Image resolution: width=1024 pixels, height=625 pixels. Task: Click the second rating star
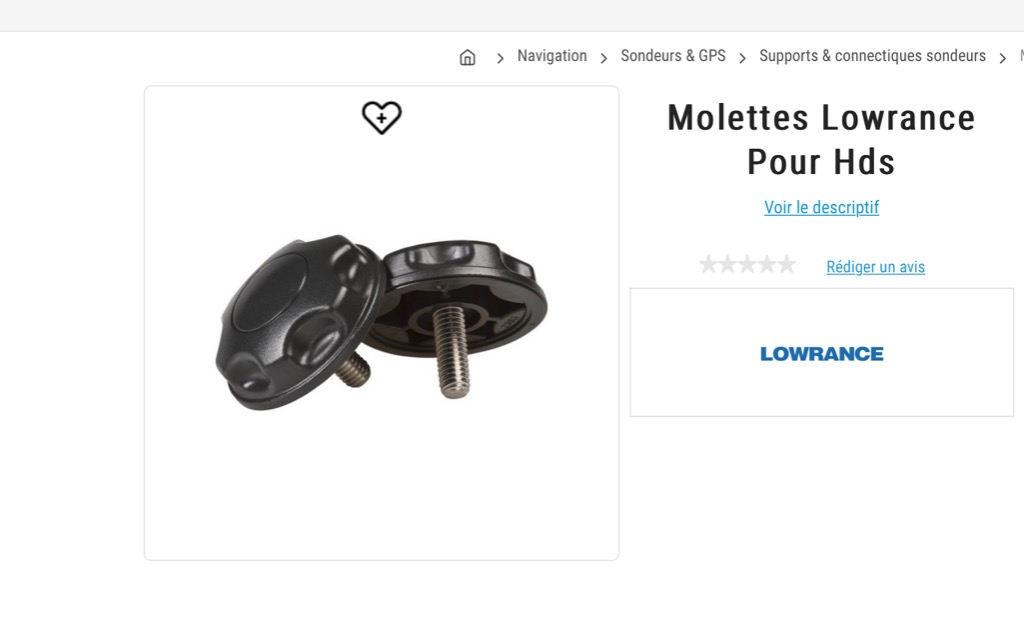coord(728,265)
